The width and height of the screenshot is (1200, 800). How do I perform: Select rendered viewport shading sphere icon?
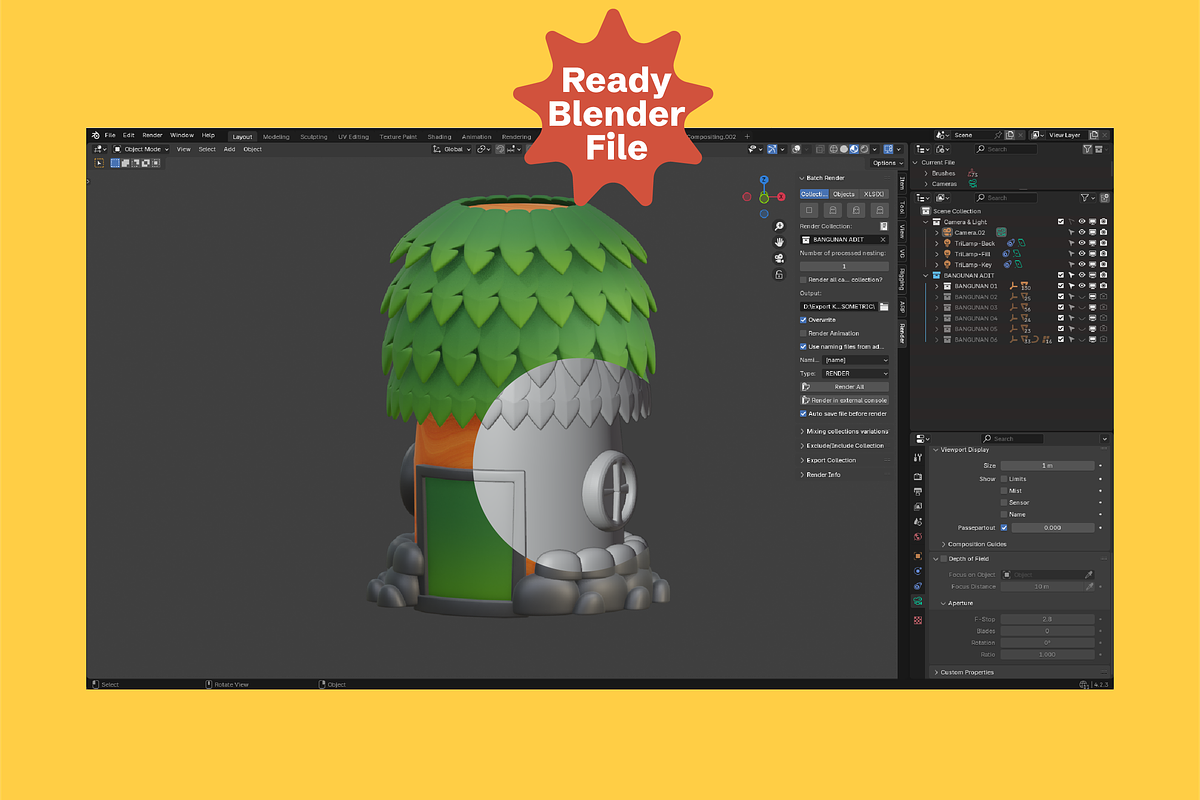click(864, 149)
